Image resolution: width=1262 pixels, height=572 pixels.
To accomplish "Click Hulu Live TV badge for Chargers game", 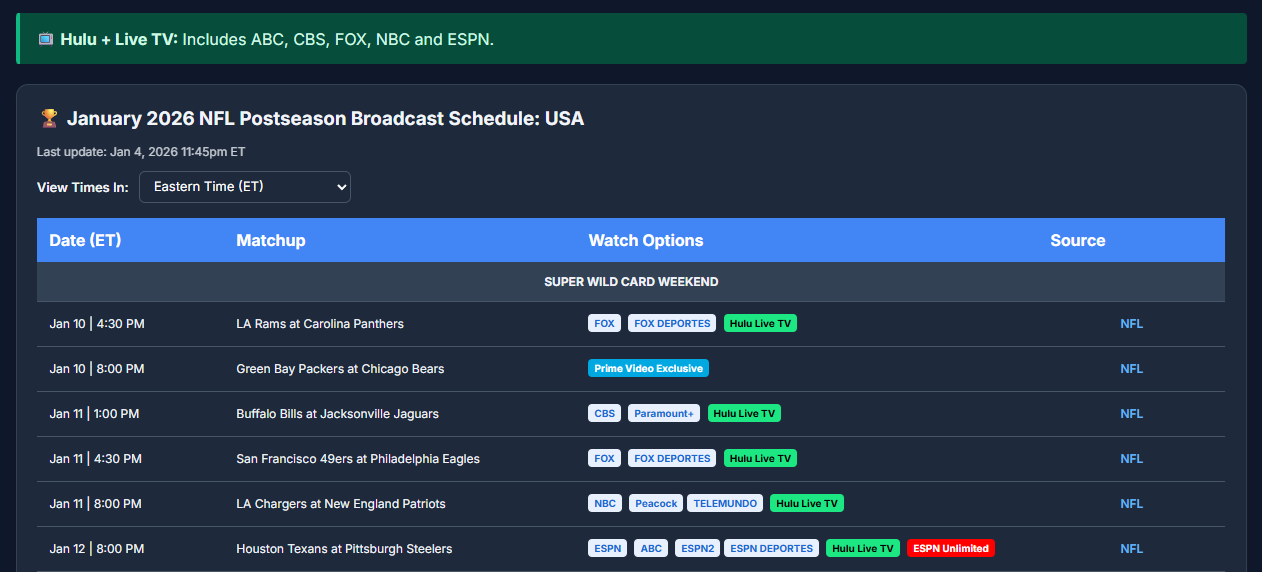I will pos(807,503).
